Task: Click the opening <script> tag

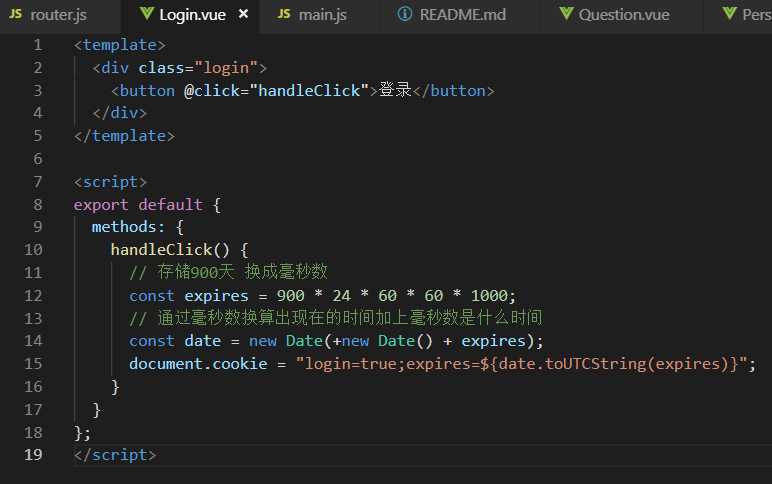Action: (110, 182)
